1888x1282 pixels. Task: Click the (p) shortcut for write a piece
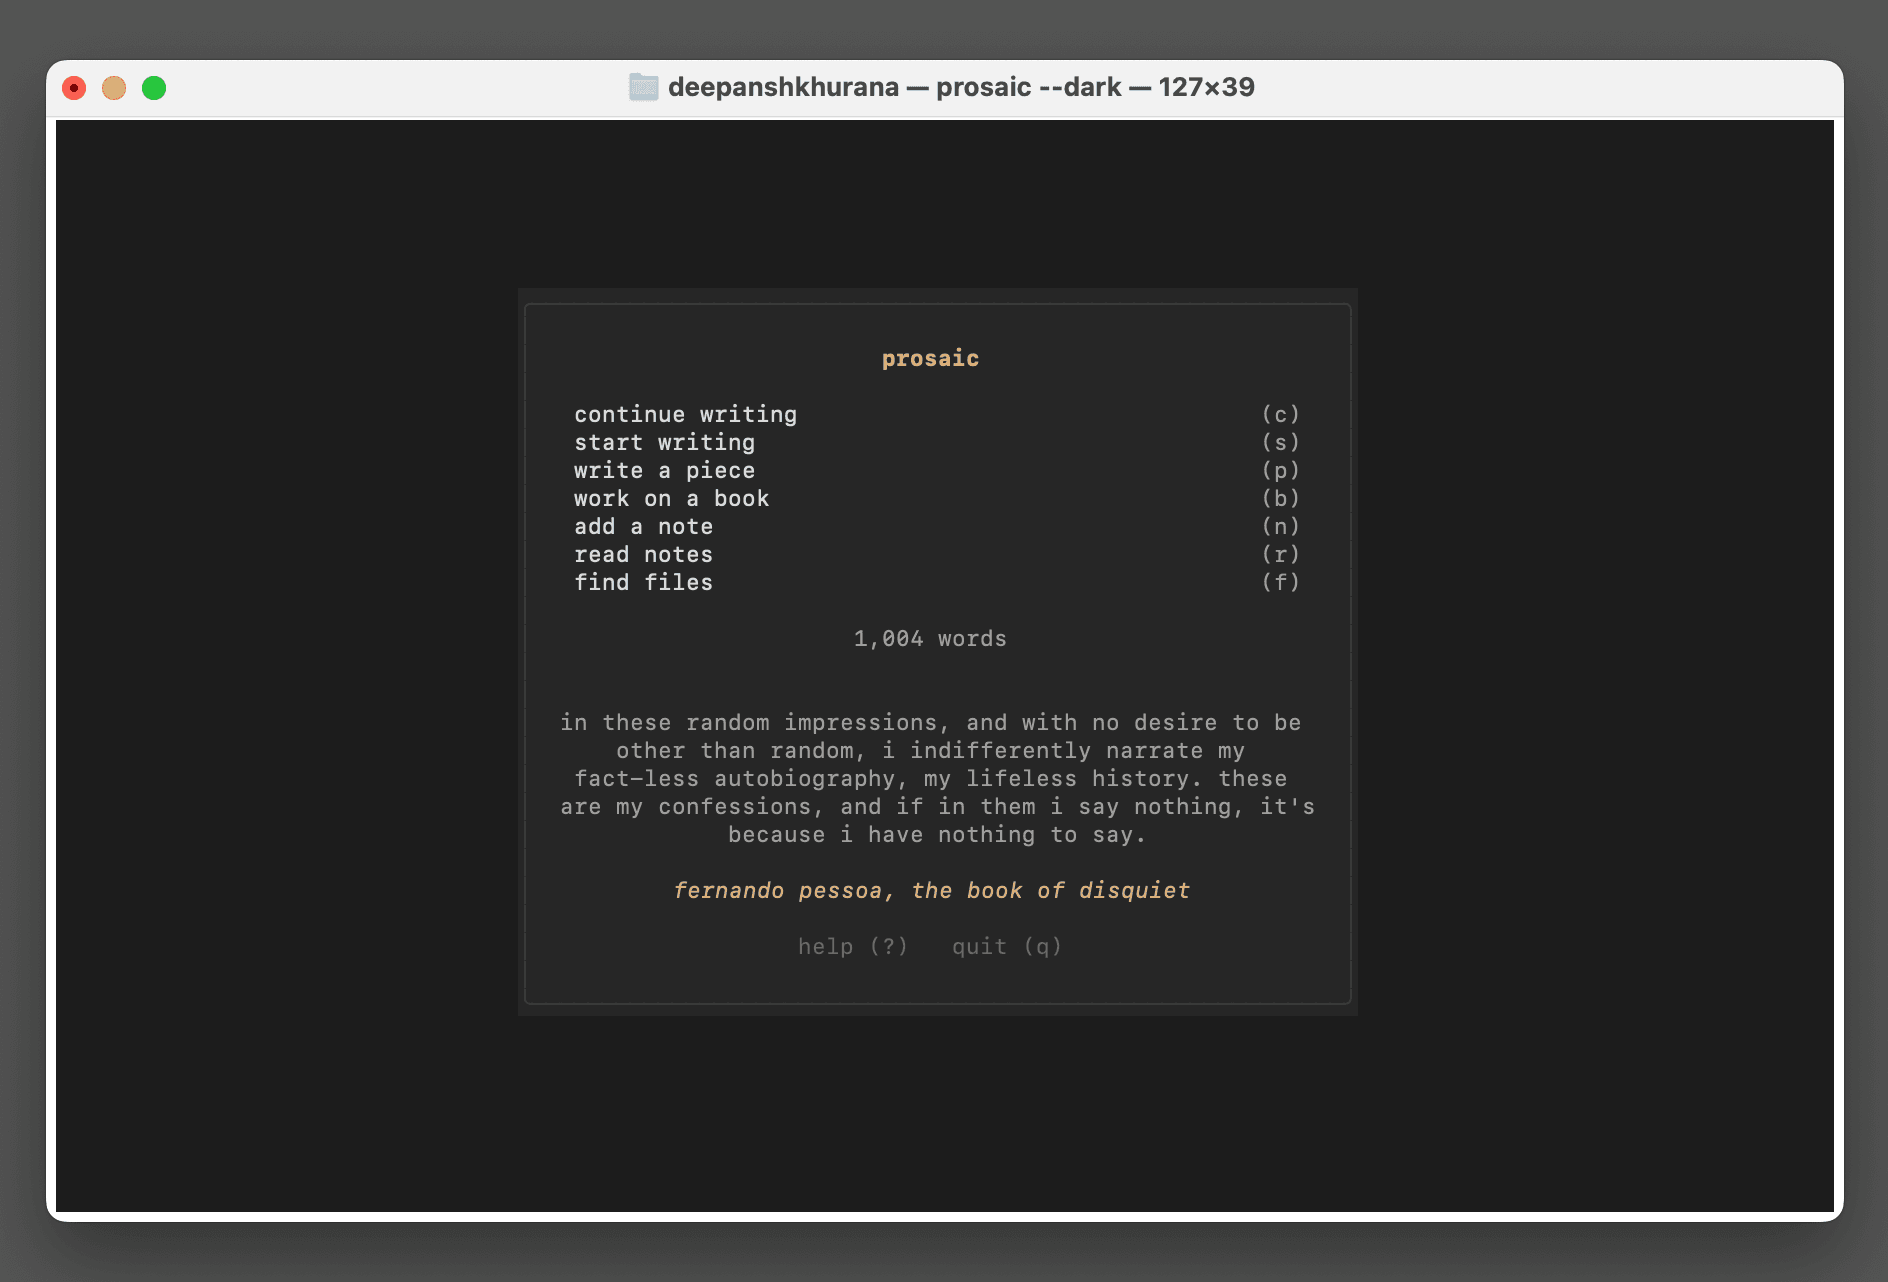[1281, 470]
